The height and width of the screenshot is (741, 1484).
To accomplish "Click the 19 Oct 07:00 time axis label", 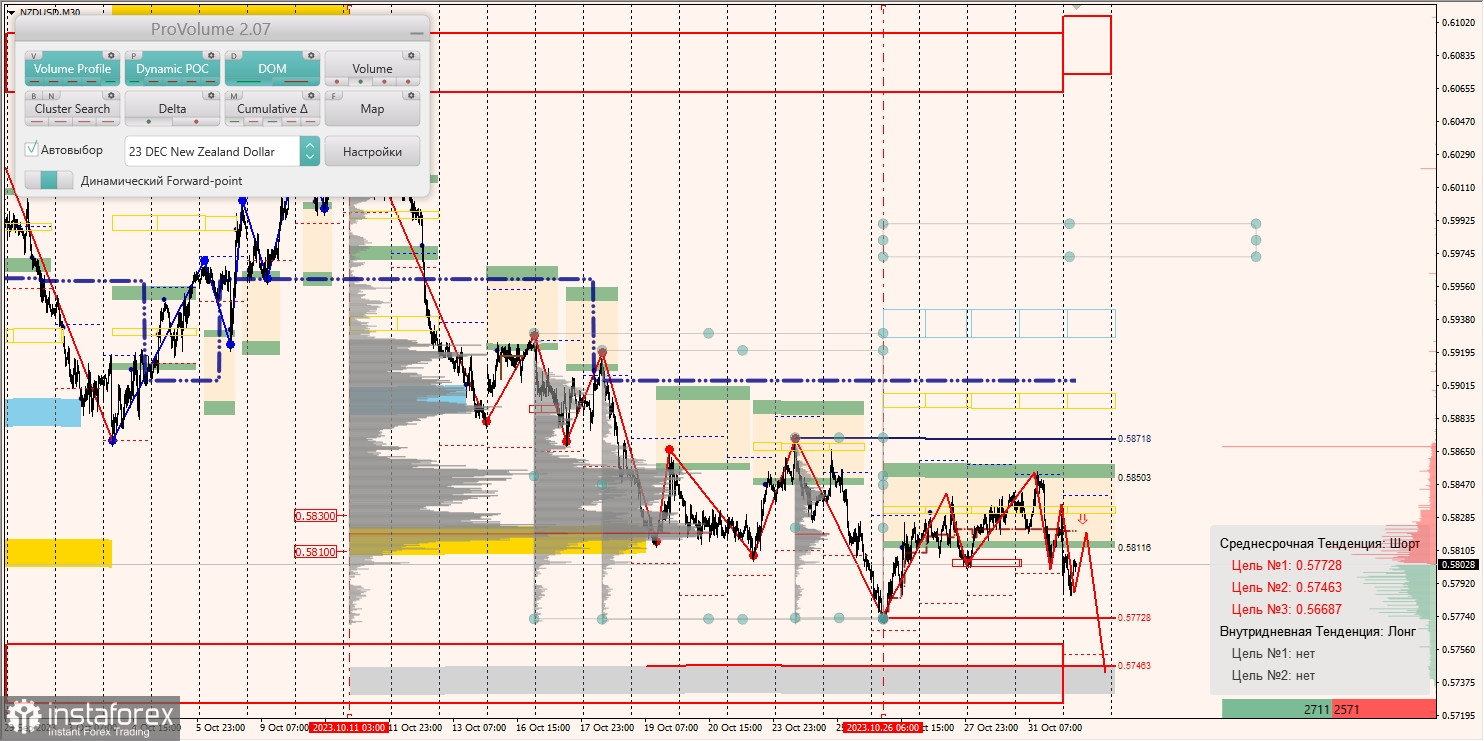I will click(x=673, y=728).
